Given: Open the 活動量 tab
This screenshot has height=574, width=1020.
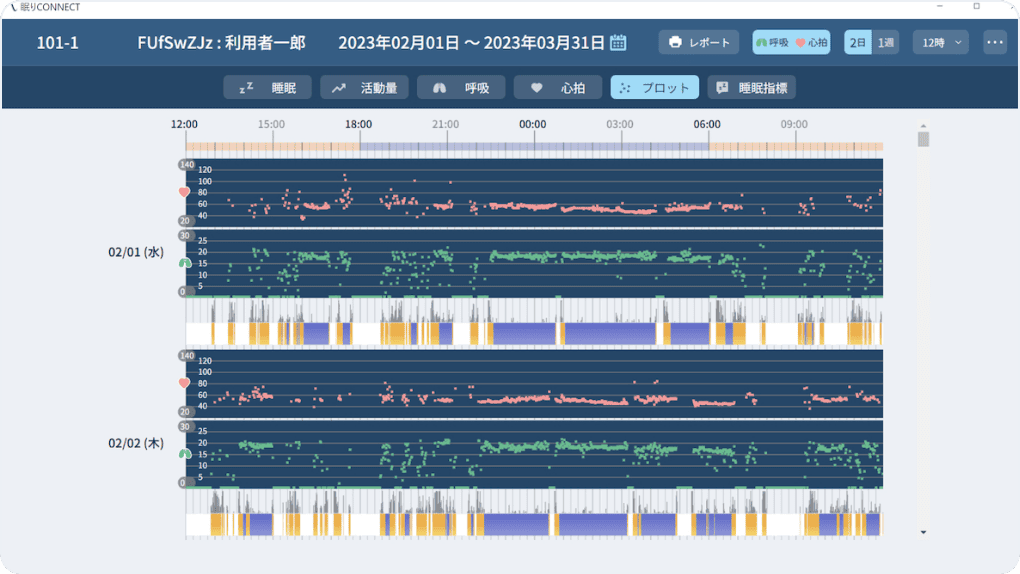Looking at the screenshot, I should [365, 88].
